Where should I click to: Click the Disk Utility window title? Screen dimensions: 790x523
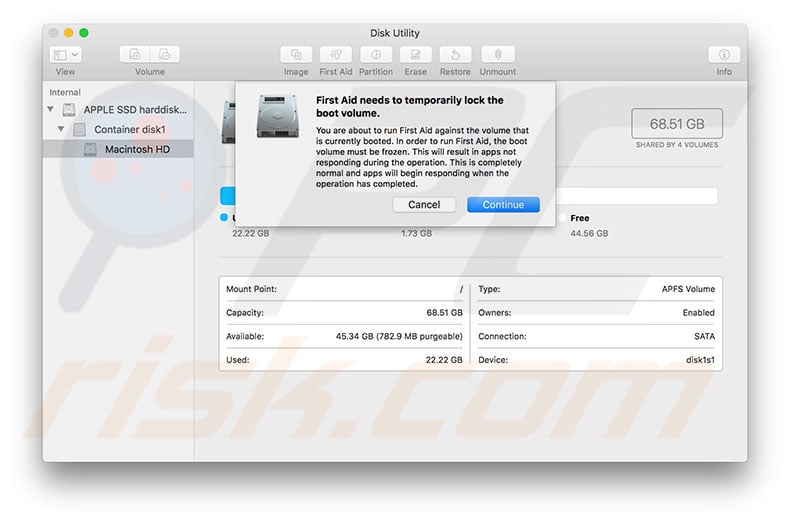point(394,33)
